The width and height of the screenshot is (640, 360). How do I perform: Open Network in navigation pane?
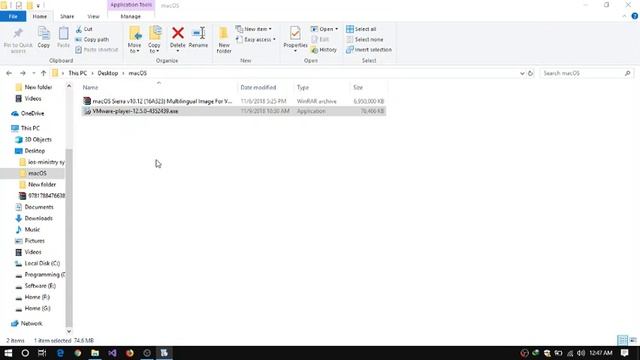coord(31,324)
